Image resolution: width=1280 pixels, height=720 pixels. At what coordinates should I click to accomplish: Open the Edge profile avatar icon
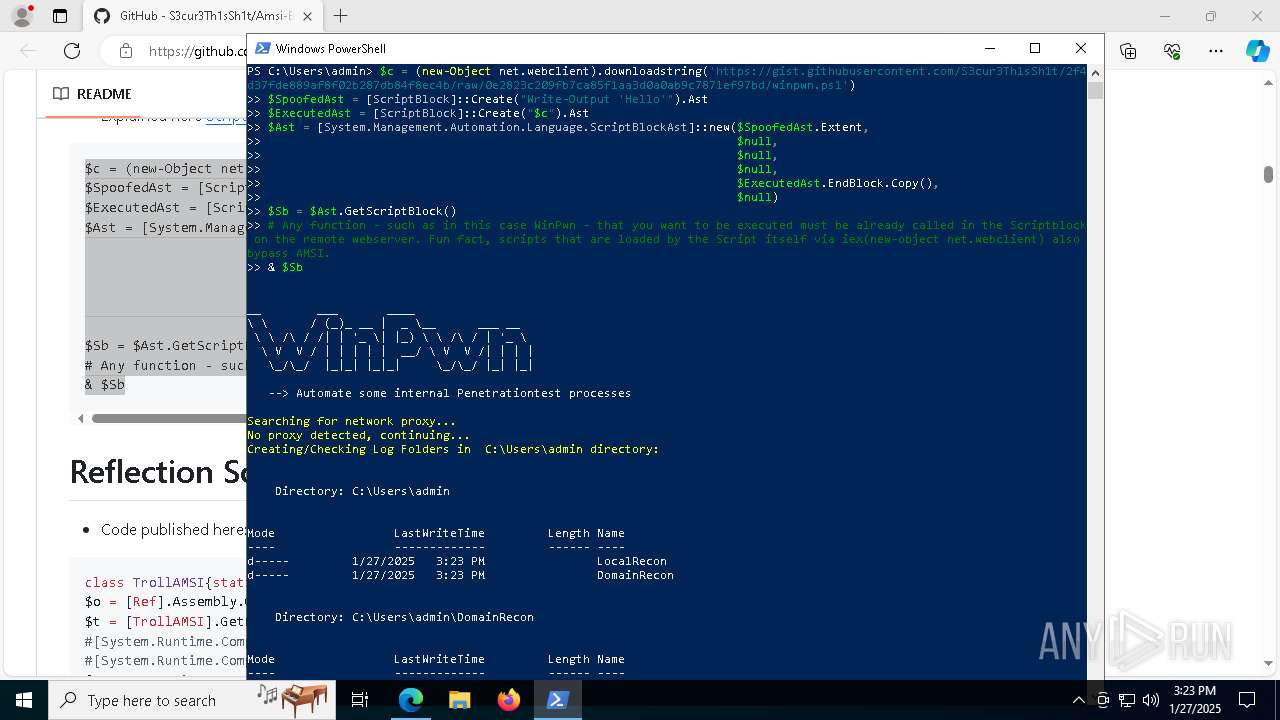22,16
